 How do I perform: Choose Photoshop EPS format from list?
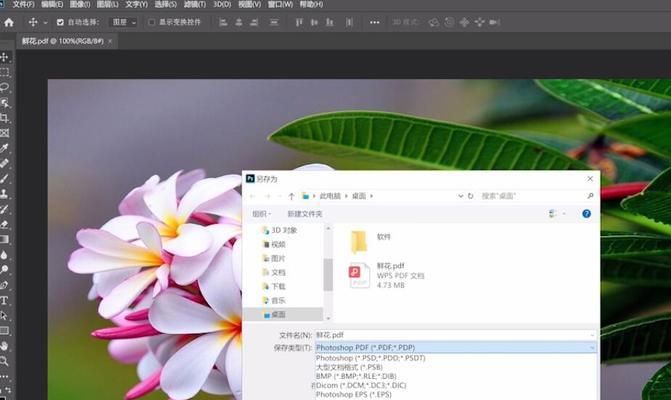pyautogui.click(x=353, y=394)
